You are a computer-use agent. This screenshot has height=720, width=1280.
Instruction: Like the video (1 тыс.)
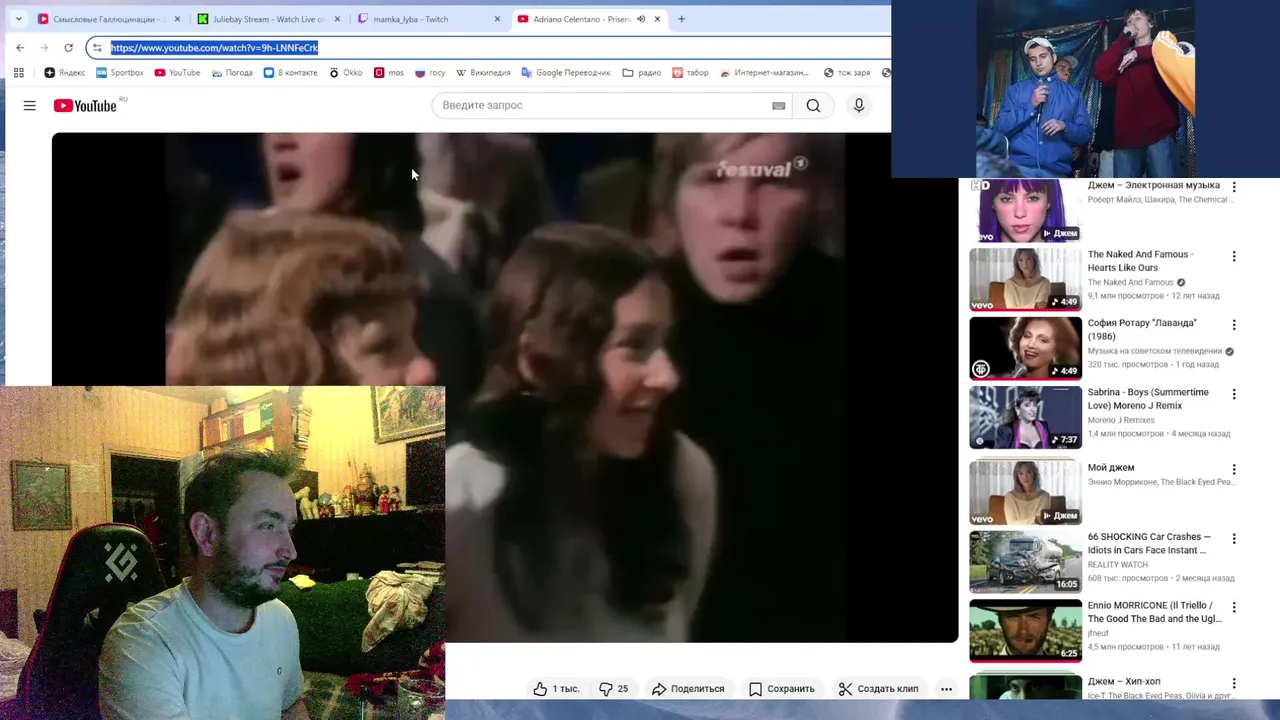point(556,688)
